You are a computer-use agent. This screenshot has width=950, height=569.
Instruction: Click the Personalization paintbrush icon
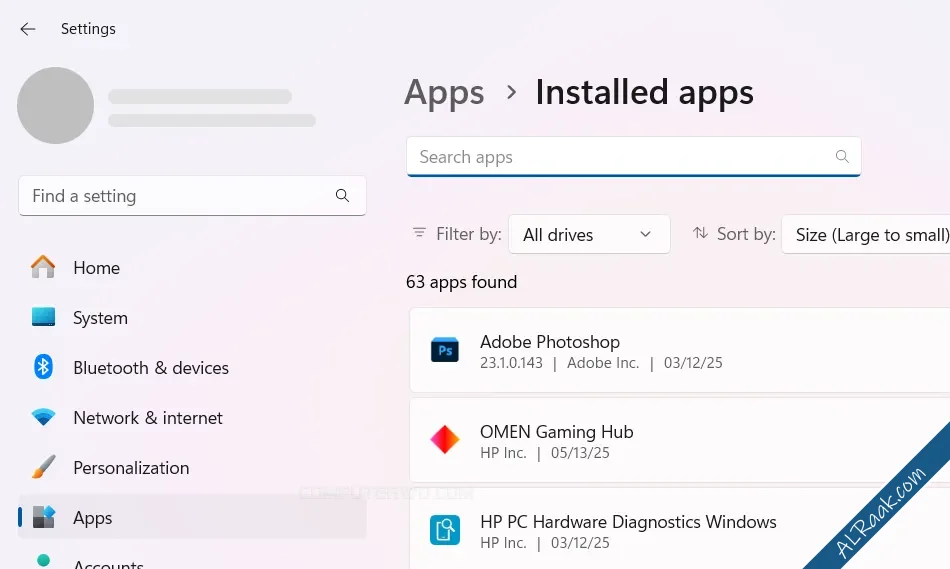43,467
